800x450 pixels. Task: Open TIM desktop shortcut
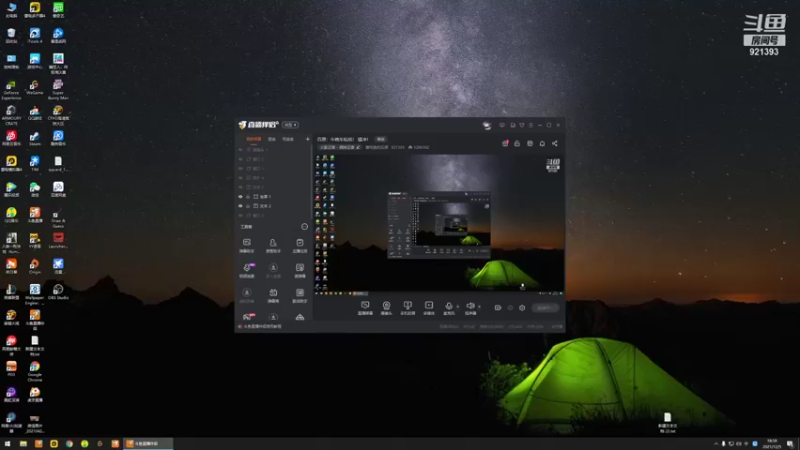(35, 164)
